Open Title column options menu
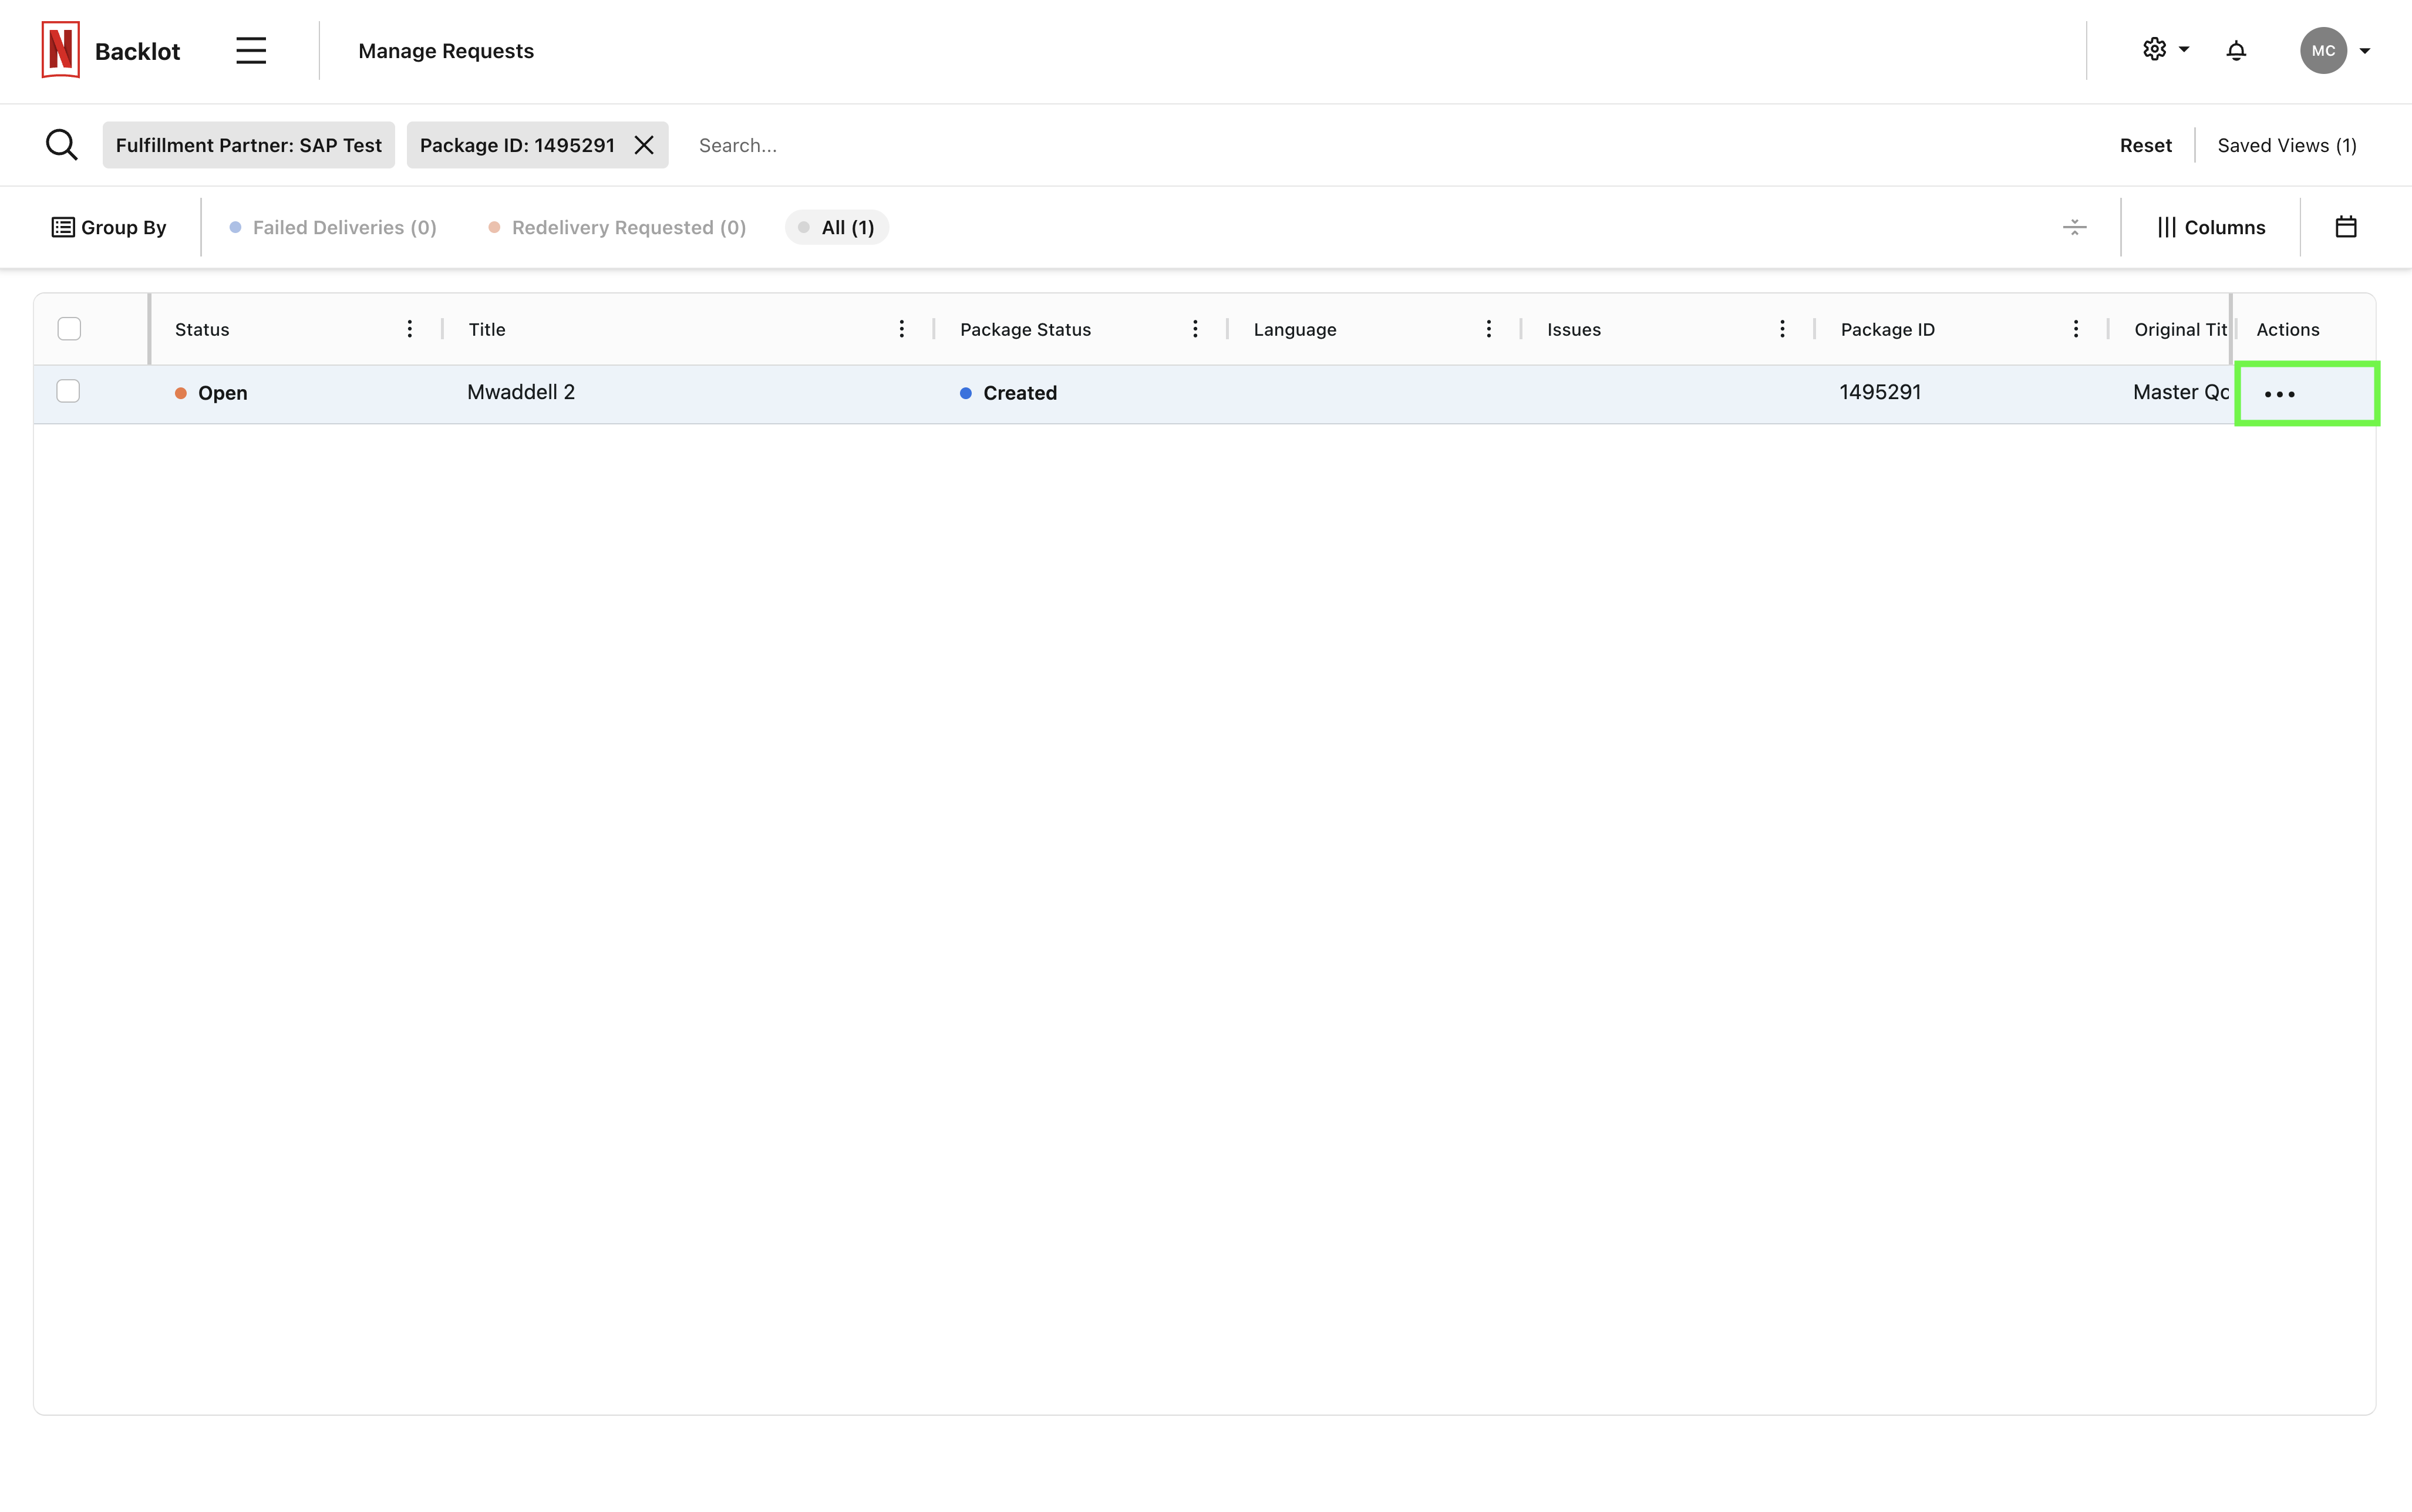 pos(901,329)
